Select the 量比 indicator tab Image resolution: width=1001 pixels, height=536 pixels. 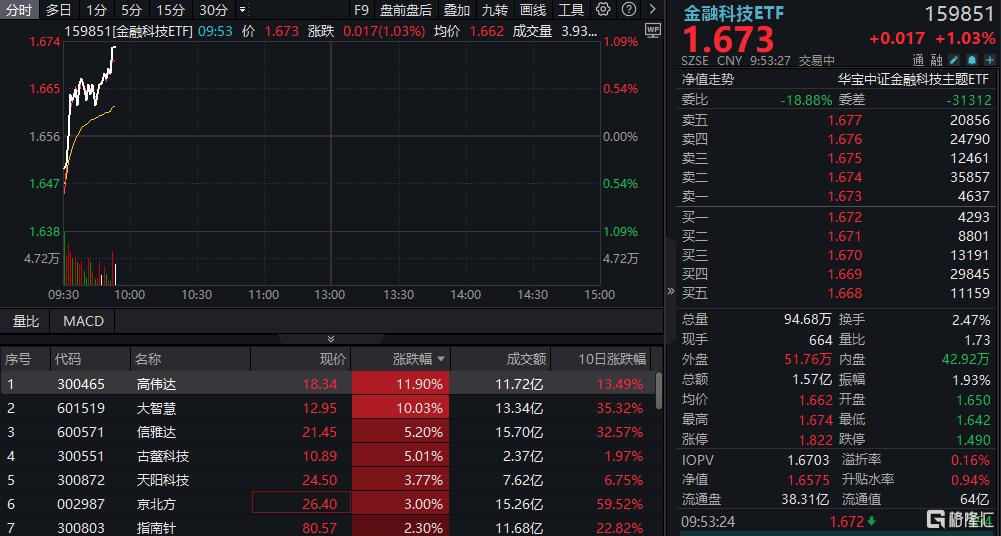[26, 321]
